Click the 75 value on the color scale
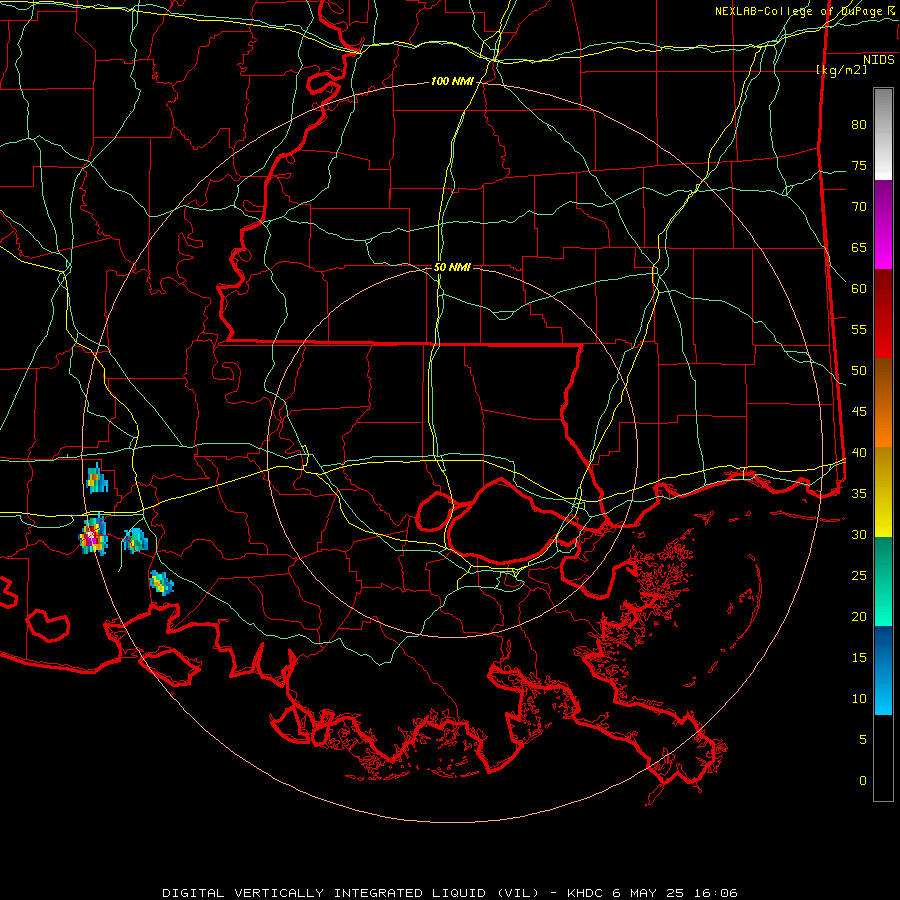The height and width of the screenshot is (900, 900). click(859, 165)
